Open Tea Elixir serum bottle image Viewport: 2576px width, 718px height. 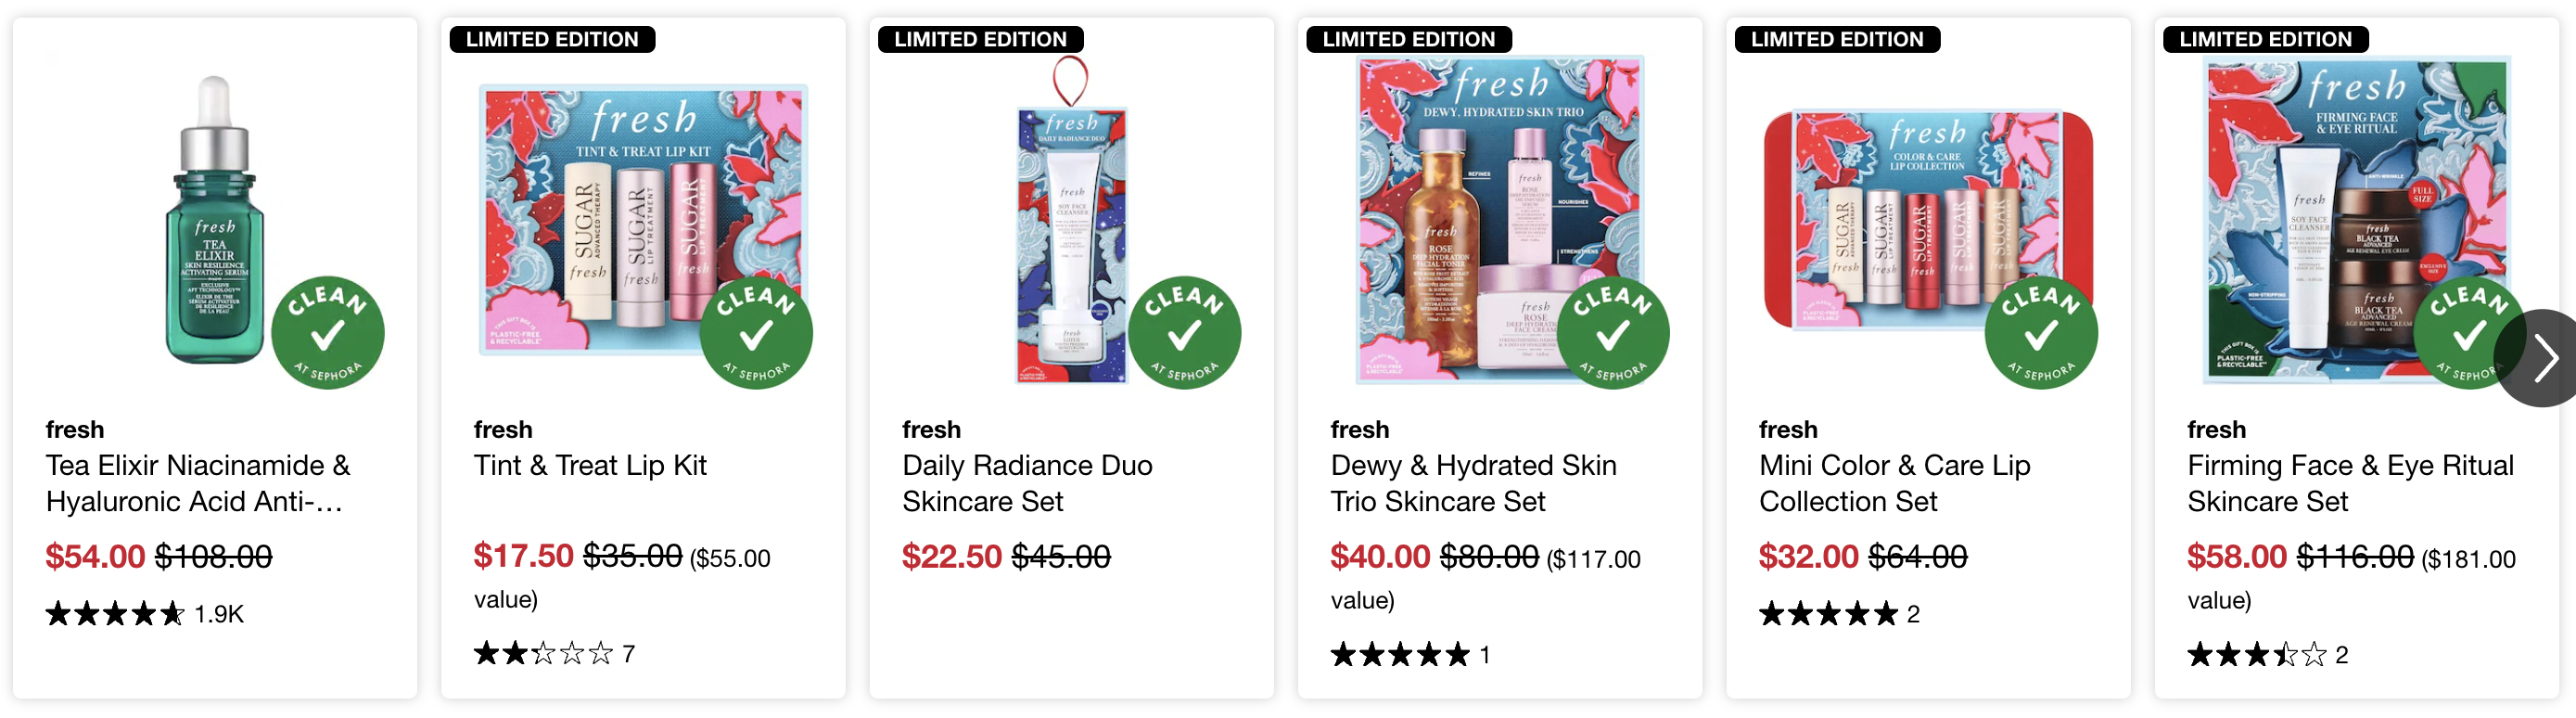[215, 220]
